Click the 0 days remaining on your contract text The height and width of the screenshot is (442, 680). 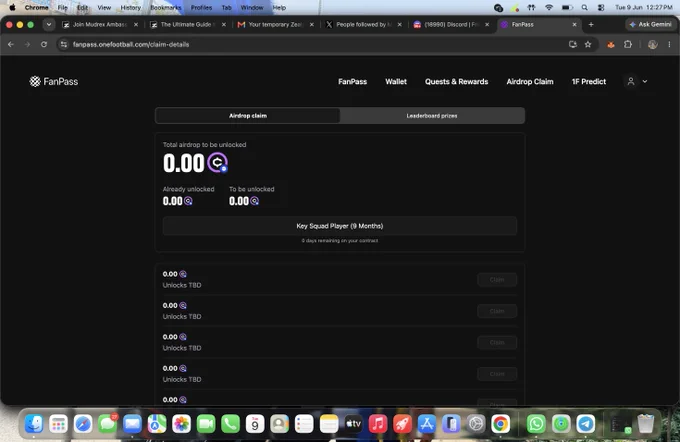pos(340,241)
